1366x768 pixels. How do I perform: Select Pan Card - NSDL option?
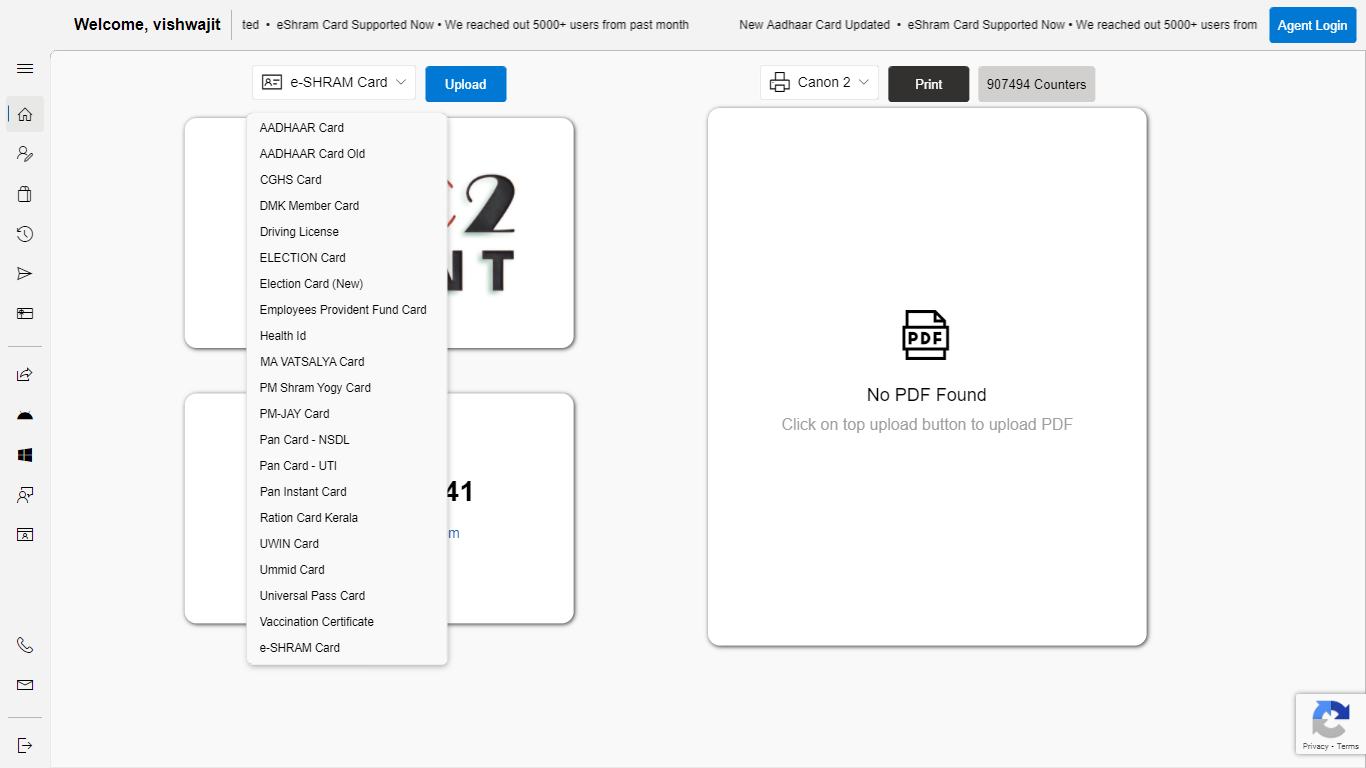tap(347, 440)
